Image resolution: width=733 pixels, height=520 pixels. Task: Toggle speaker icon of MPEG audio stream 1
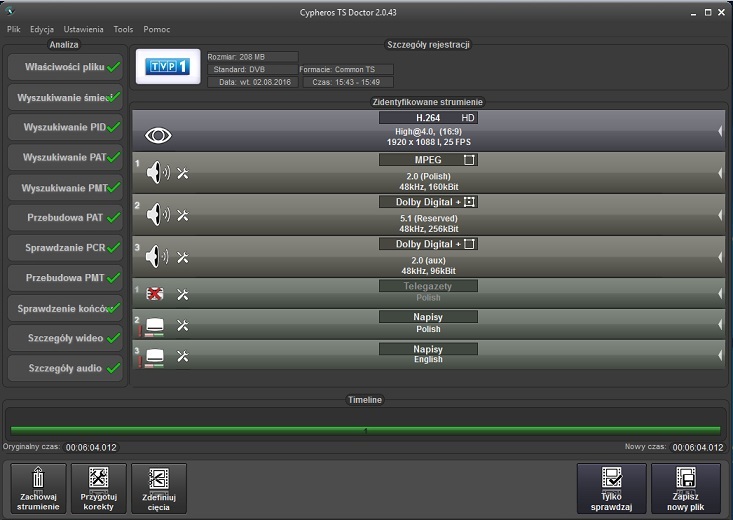158,174
